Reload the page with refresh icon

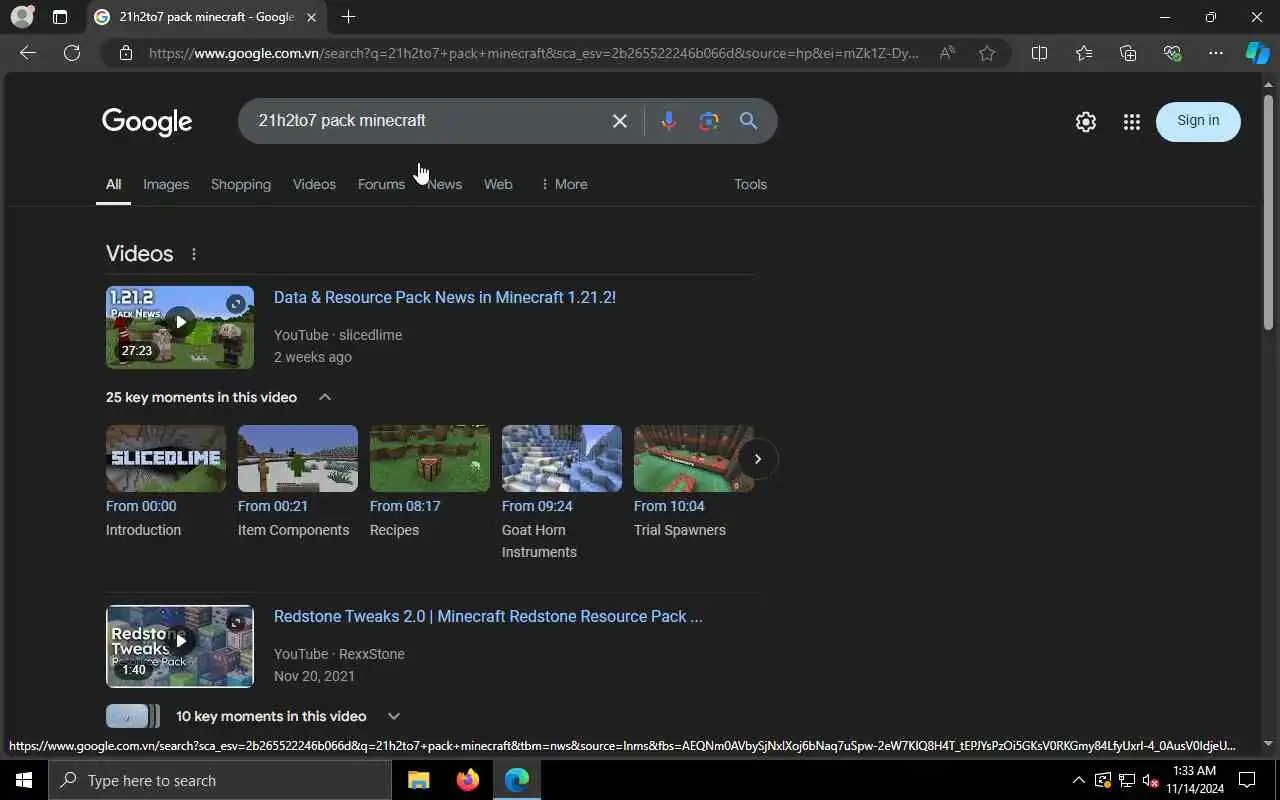coord(72,53)
